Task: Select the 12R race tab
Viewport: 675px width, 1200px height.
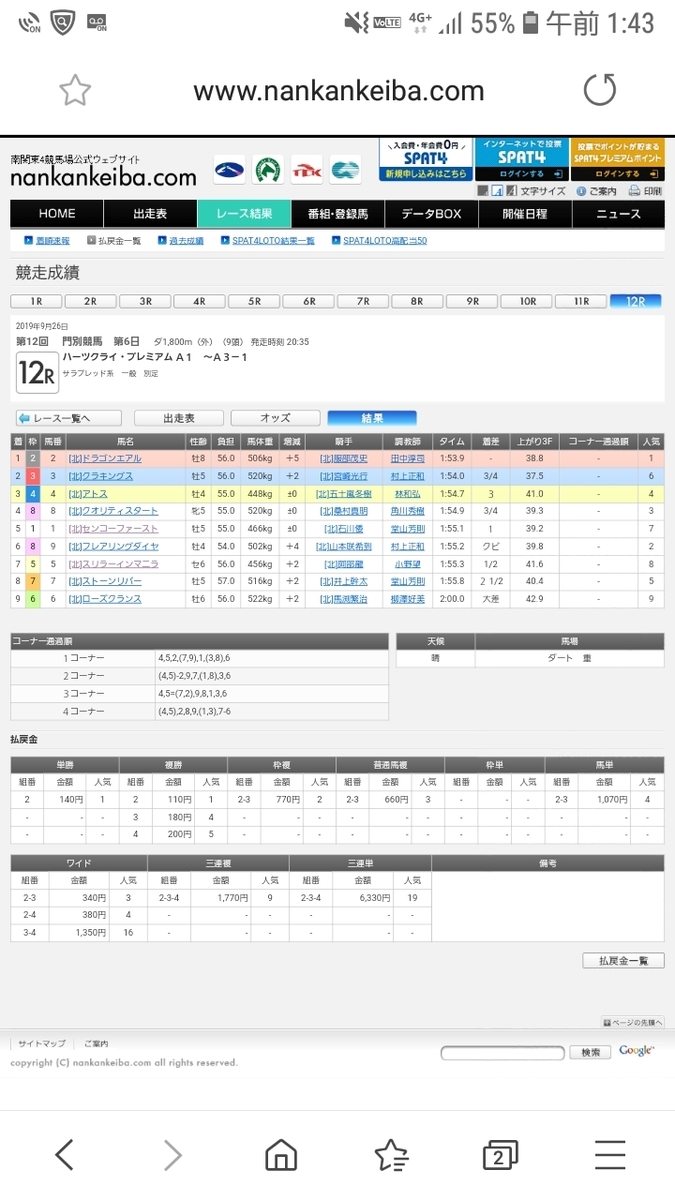Action: pyautogui.click(x=636, y=301)
